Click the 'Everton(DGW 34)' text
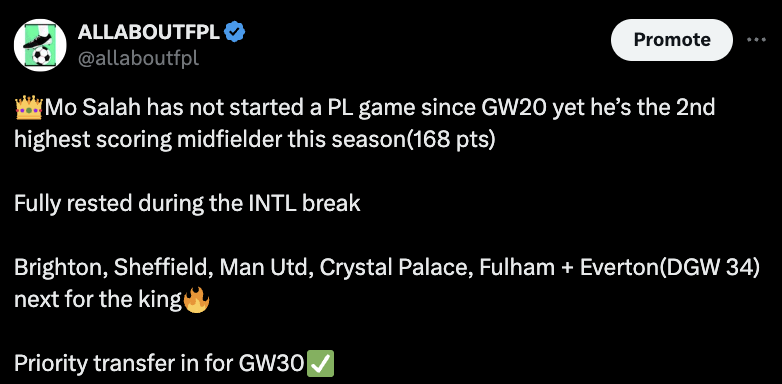 click(x=672, y=268)
